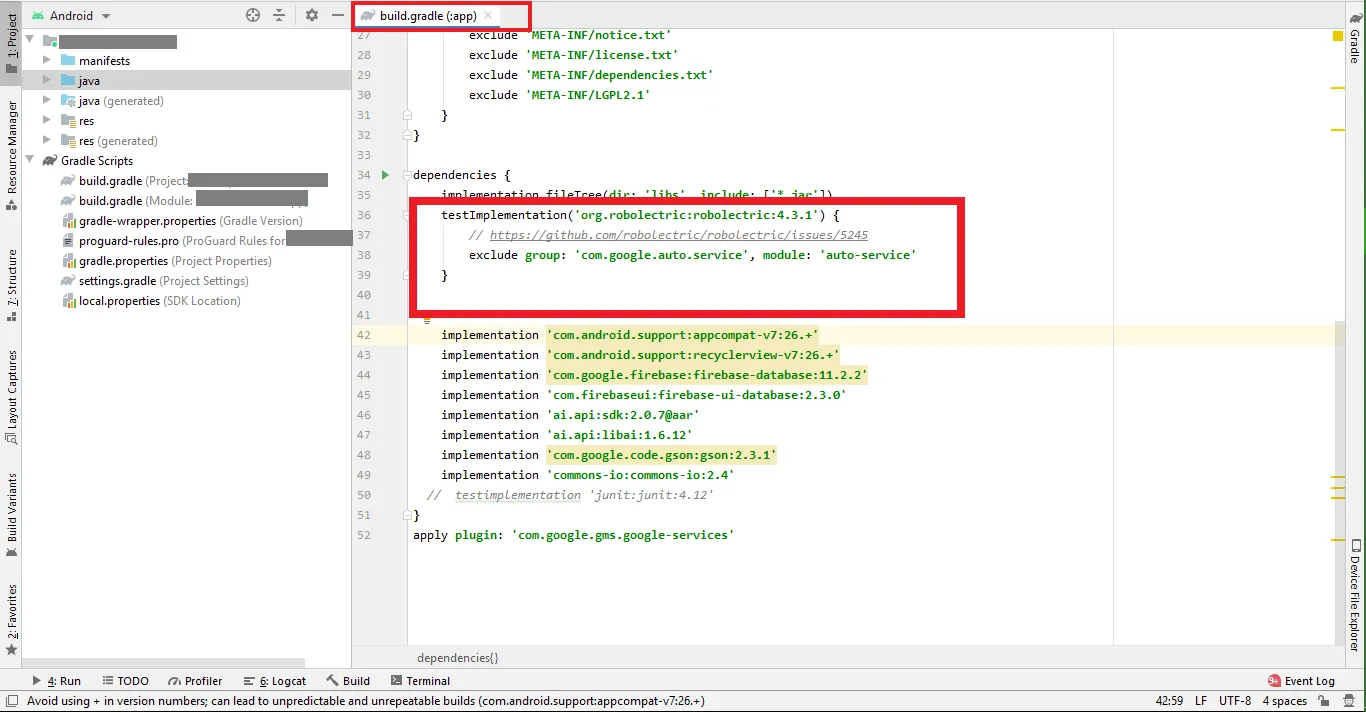Collapse the dependencies block fold marker
This screenshot has width=1366, height=712.
click(408, 175)
